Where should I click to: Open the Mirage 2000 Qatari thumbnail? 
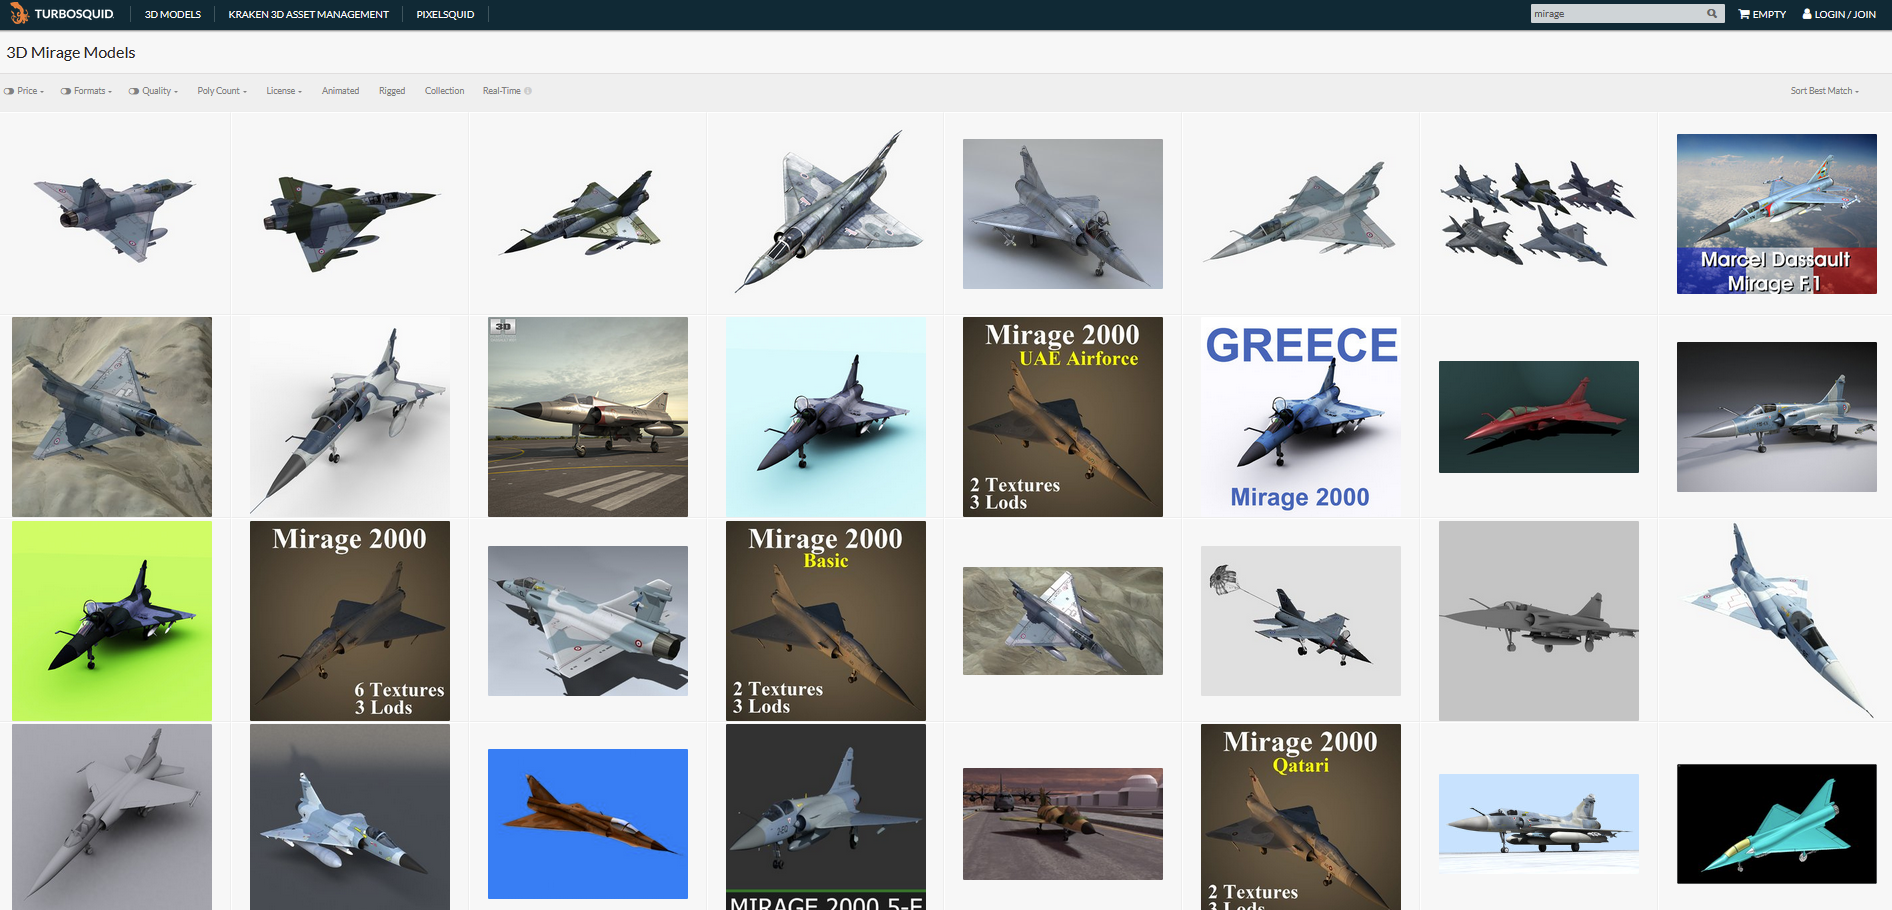pos(1301,817)
